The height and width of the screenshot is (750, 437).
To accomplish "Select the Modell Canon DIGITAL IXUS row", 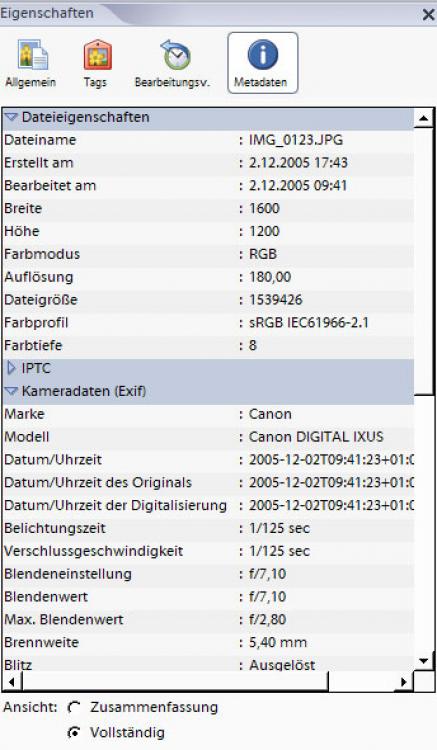I will pyautogui.click(x=208, y=437).
